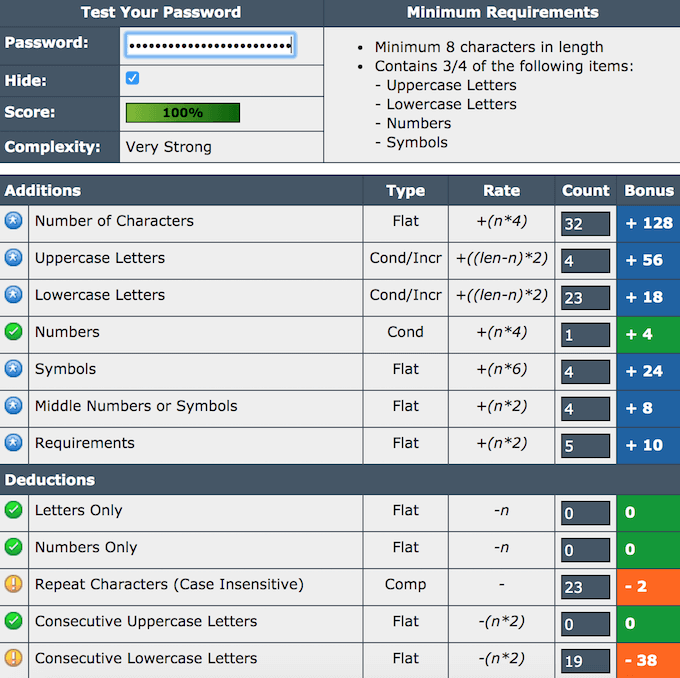Image resolution: width=680 pixels, height=678 pixels.
Task: Click the green check icon beside Numbers Only
Action: [14, 547]
